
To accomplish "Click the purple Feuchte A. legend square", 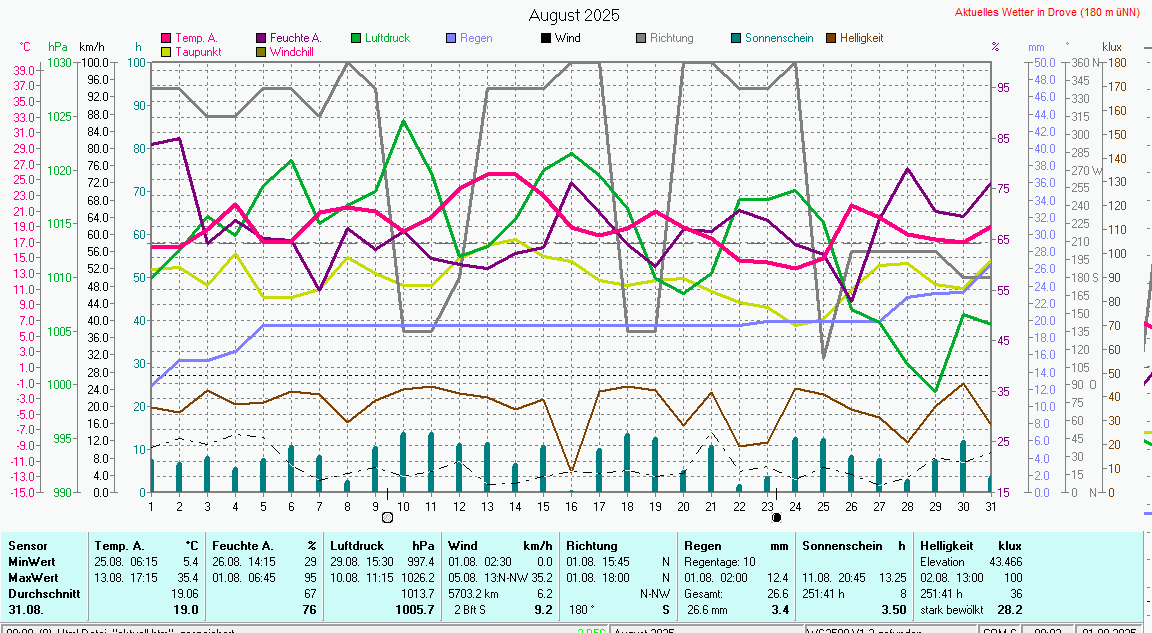I will pos(262,38).
